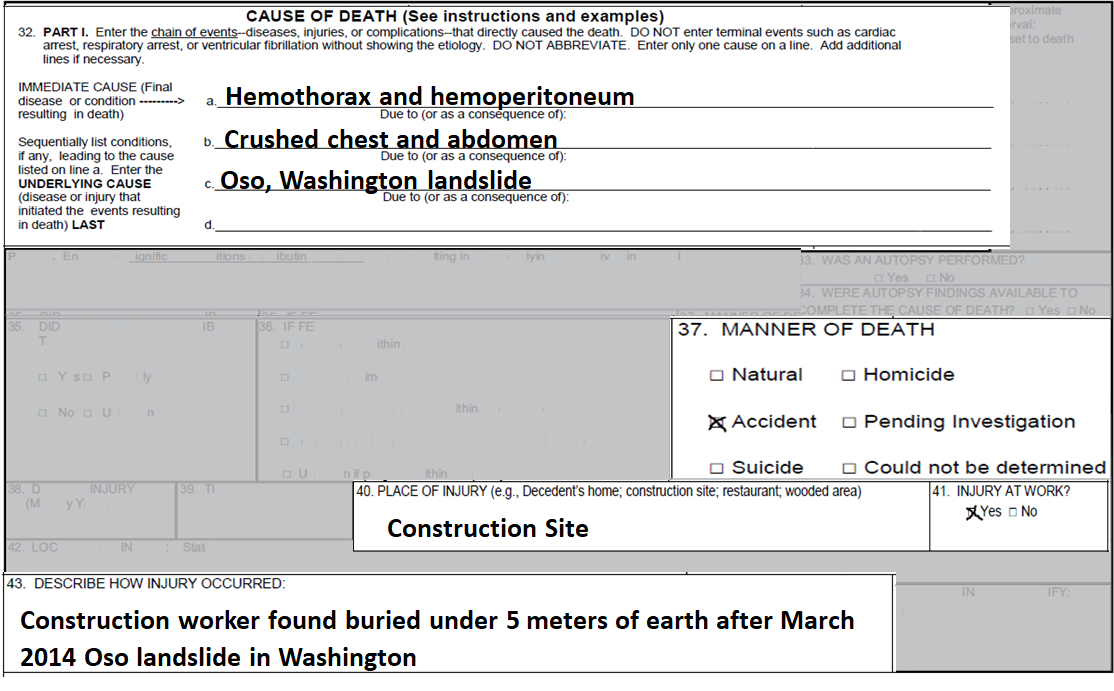Tick the Homicide checkbox
This screenshot has height=691, width=1114.
click(x=848, y=375)
